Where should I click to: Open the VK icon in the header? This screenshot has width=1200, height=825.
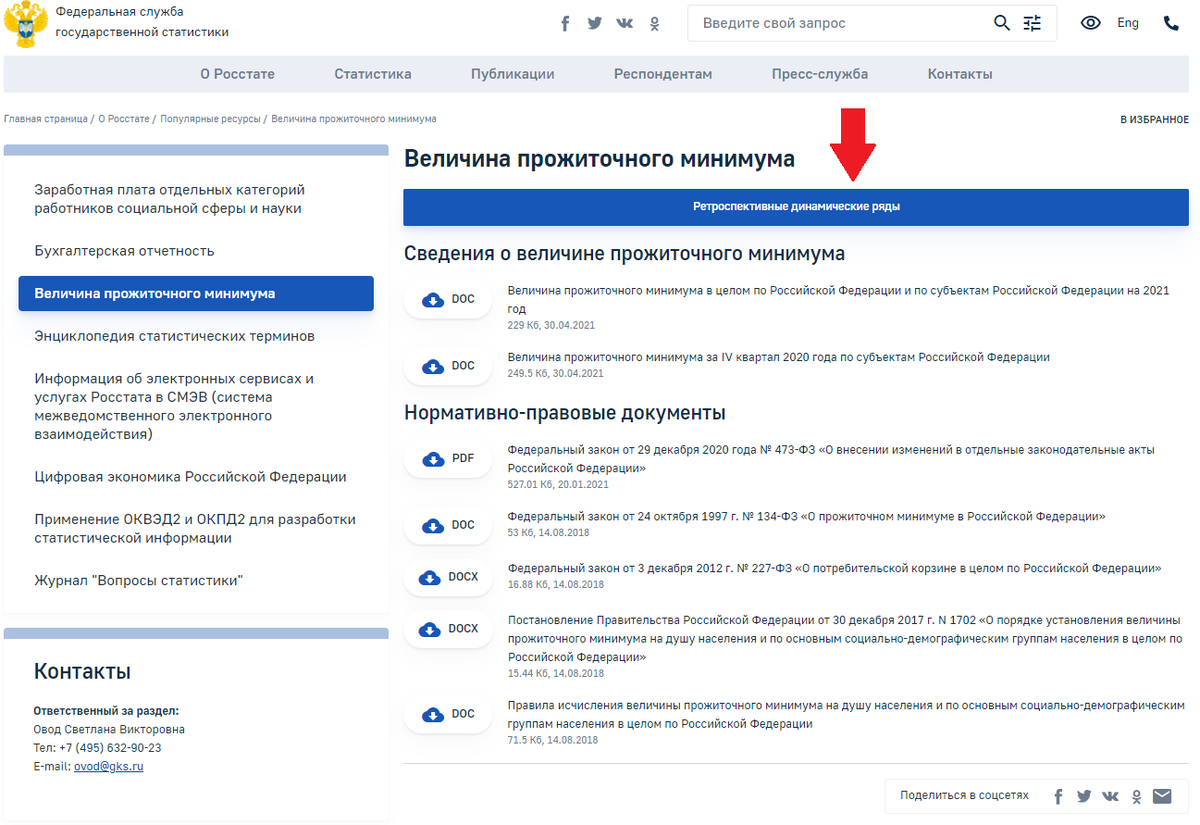click(624, 22)
